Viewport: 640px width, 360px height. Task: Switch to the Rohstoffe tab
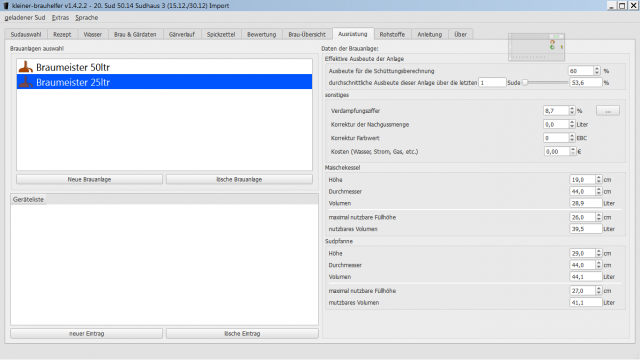[392, 34]
